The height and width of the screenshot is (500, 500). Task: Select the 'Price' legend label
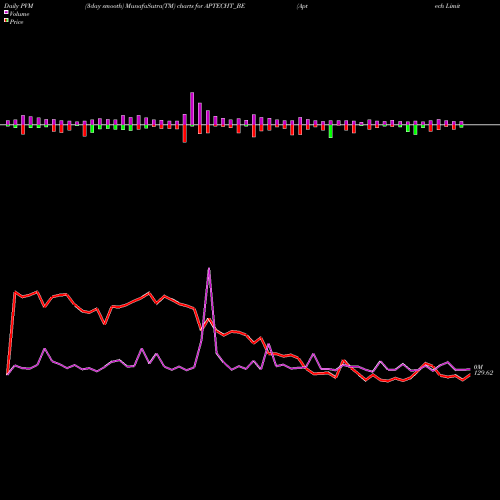[x=16, y=22]
